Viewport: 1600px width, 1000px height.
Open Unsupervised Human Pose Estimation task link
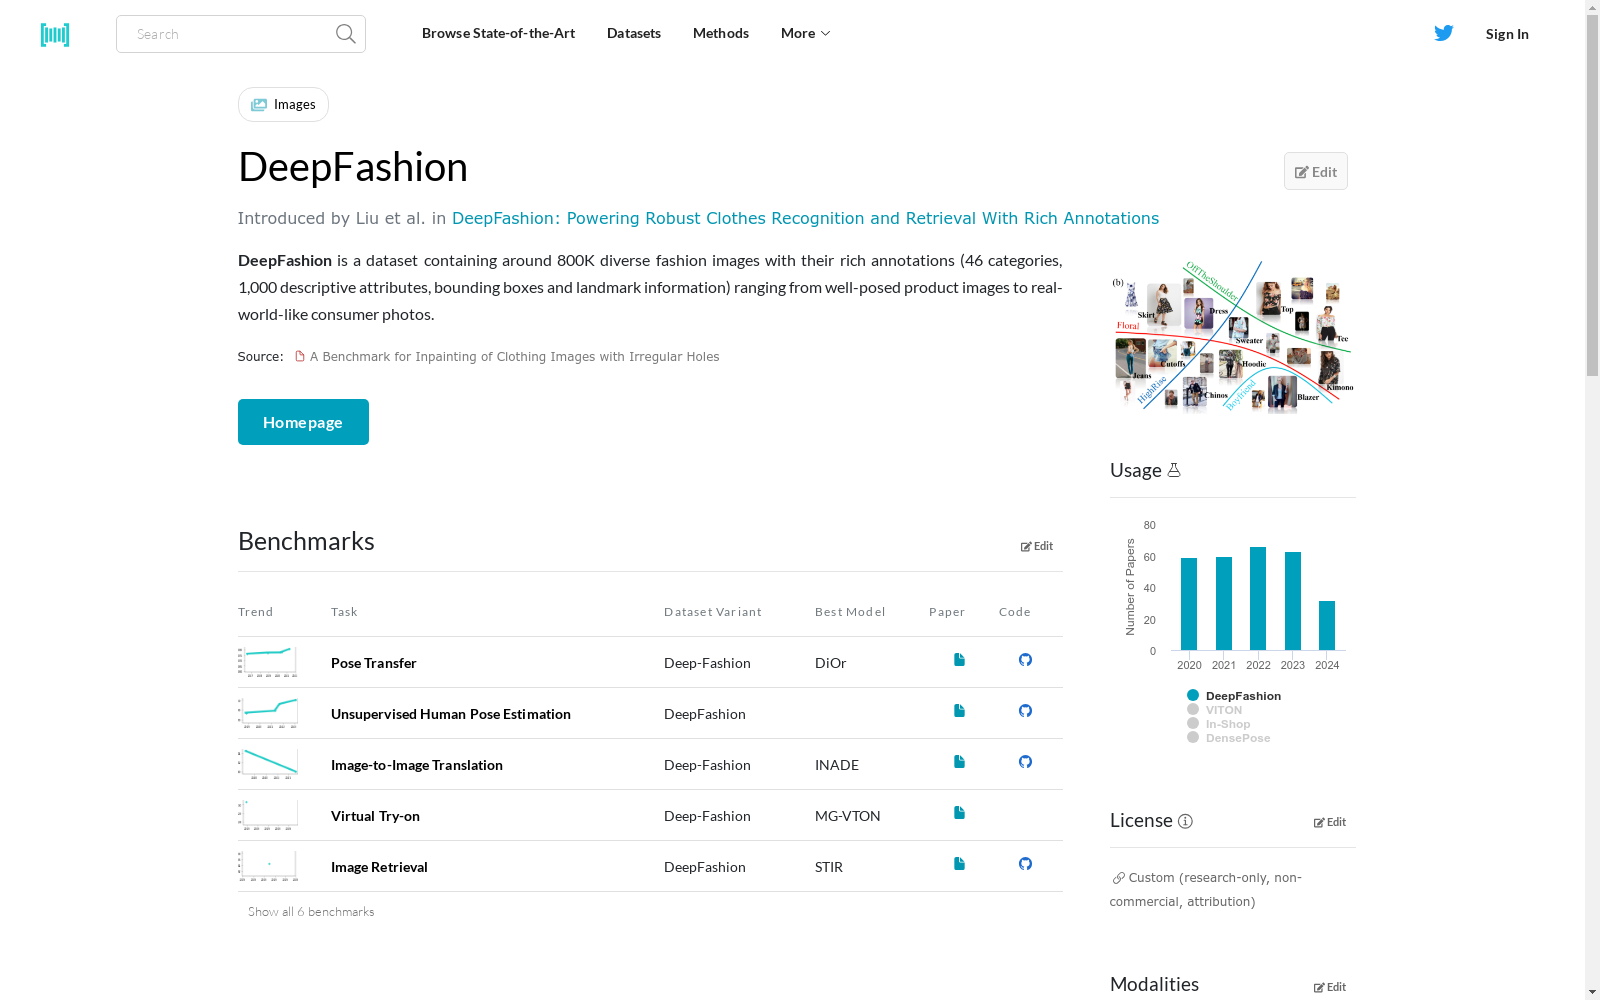(x=451, y=714)
